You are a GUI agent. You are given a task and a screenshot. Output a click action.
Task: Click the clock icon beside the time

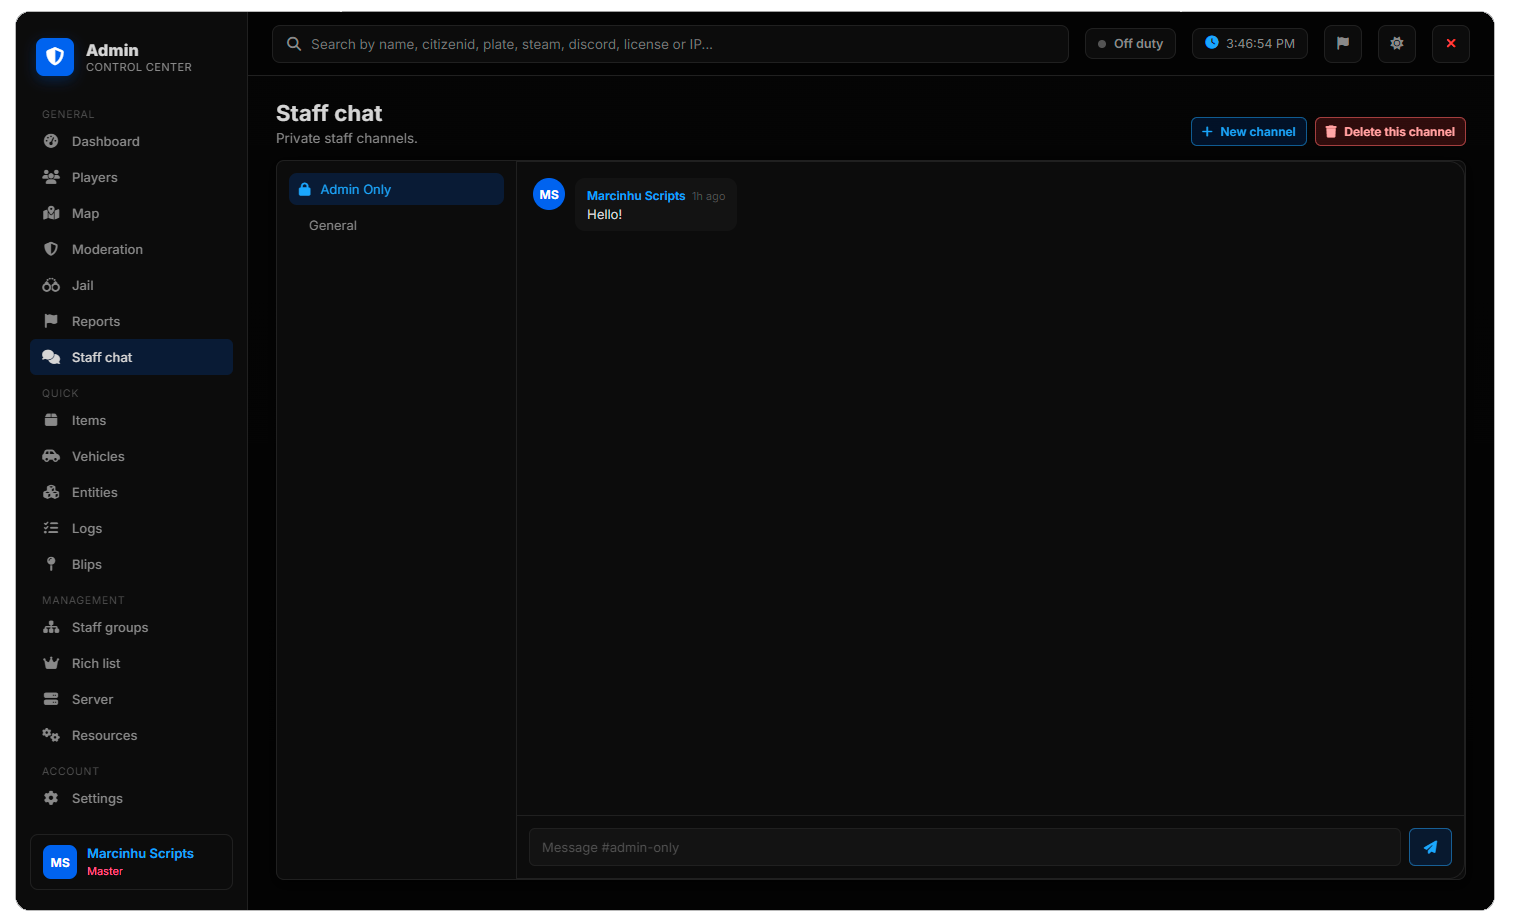tap(1212, 43)
